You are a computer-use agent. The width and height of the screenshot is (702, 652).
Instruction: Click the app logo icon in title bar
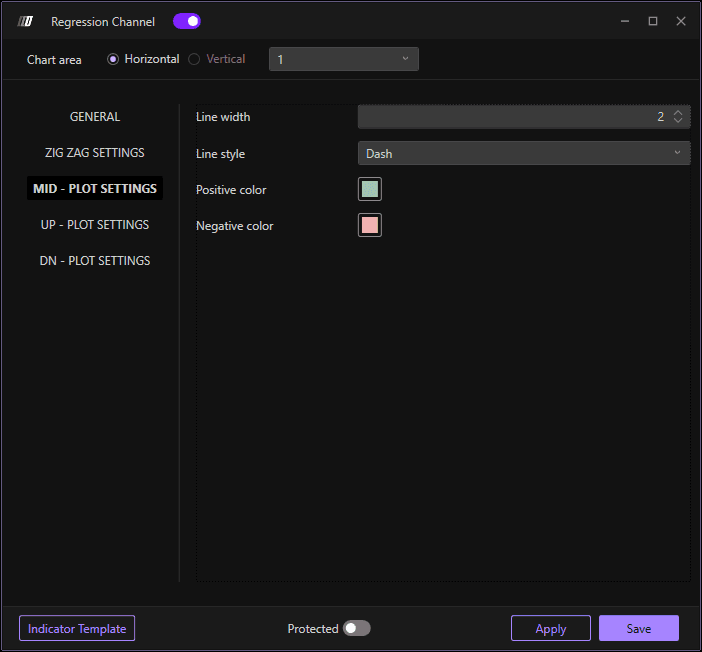coord(25,21)
